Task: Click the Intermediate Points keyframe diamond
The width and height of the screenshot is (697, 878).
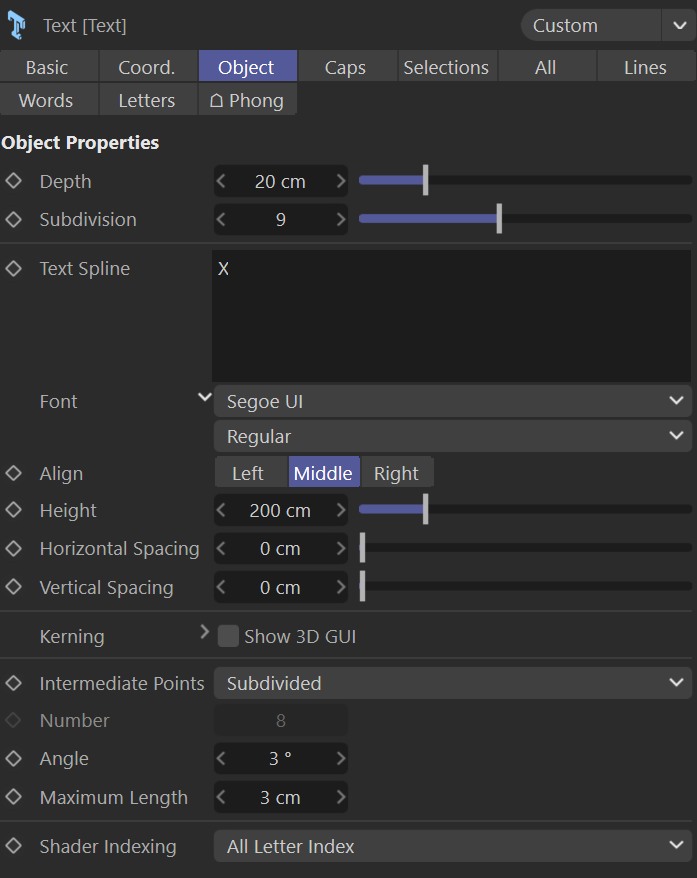Action: tap(14, 683)
